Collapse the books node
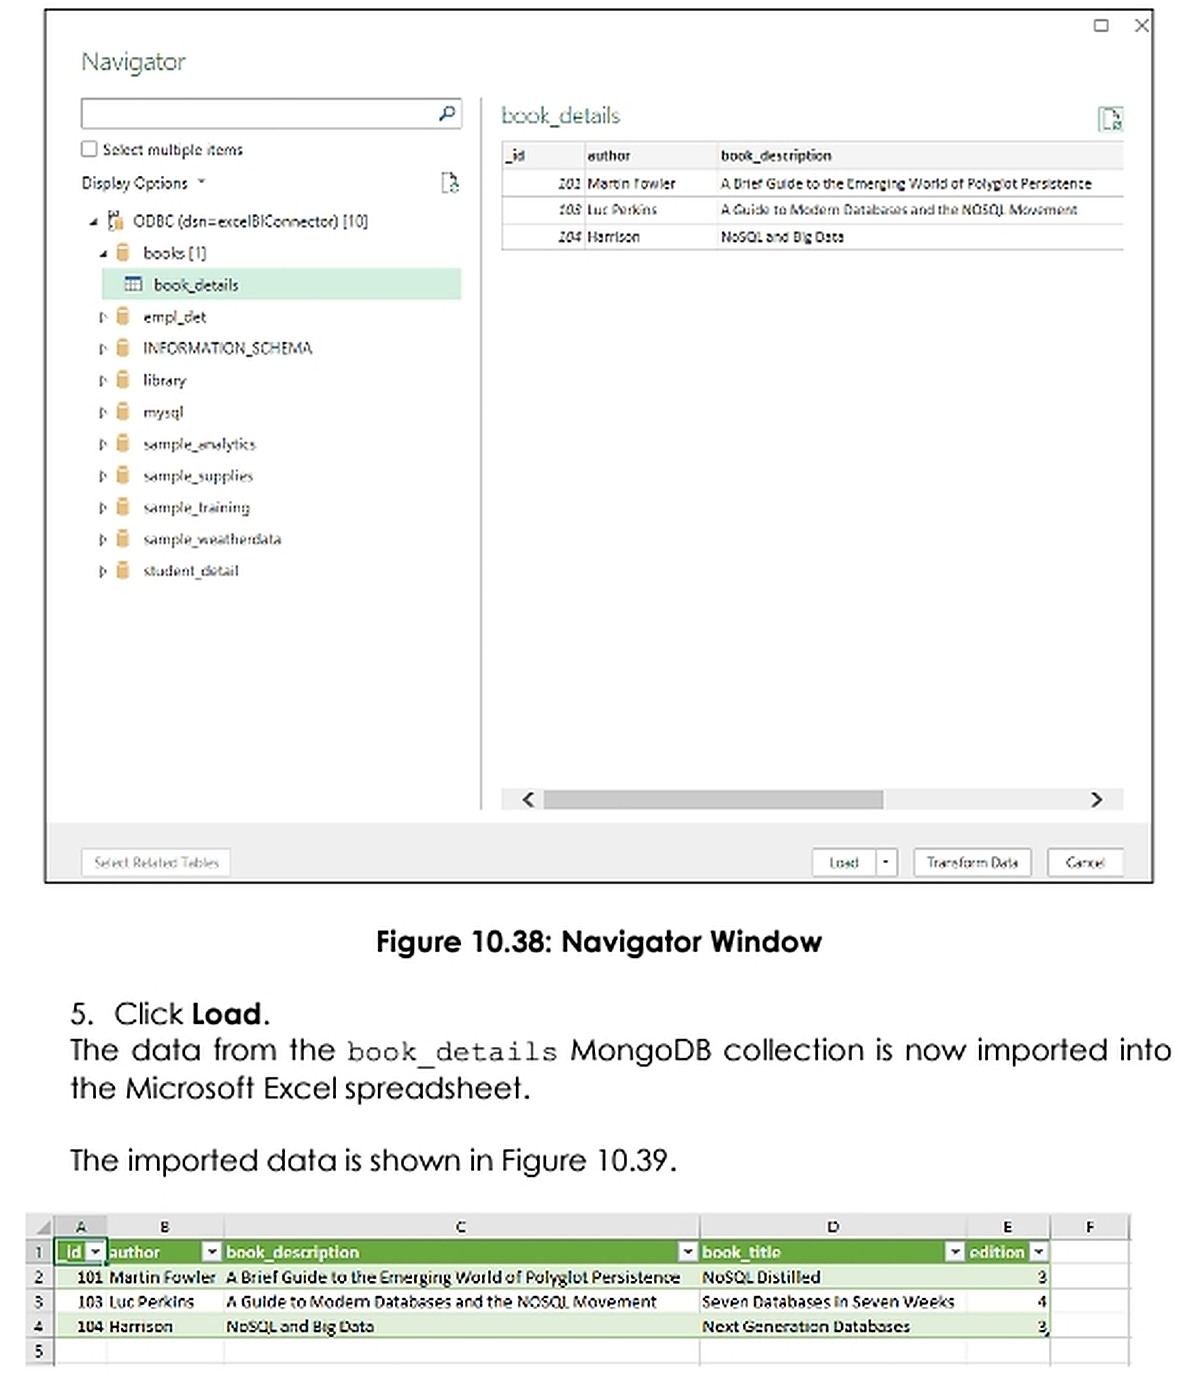The height and width of the screenshot is (1381, 1200). 103,253
